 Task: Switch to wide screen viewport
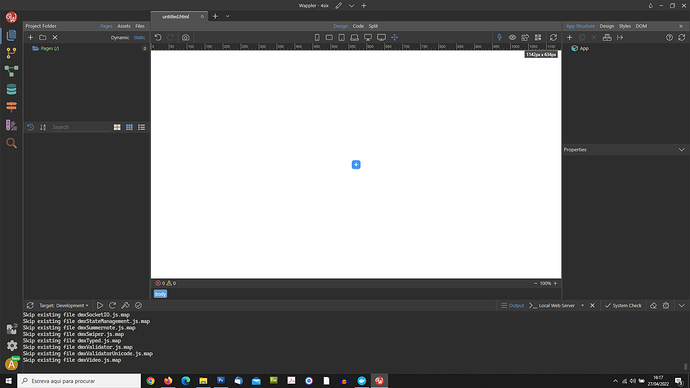coord(382,37)
